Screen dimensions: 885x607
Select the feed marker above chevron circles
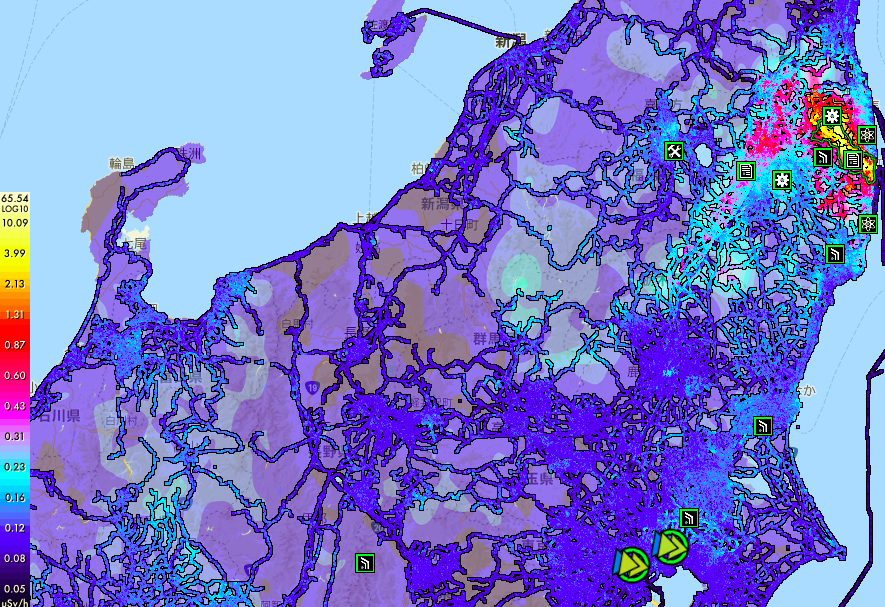689,518
